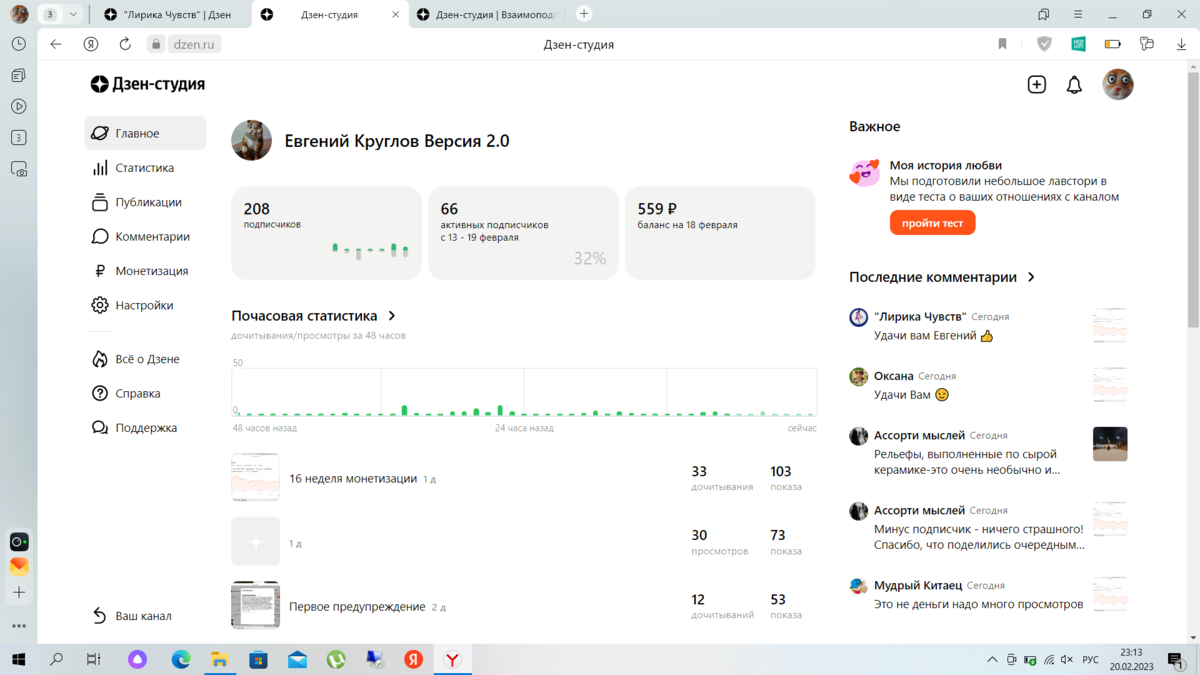1200x675 pixels.
Task: Launch Microsoft Edge from taskbar
Action: tap(181, 660)
